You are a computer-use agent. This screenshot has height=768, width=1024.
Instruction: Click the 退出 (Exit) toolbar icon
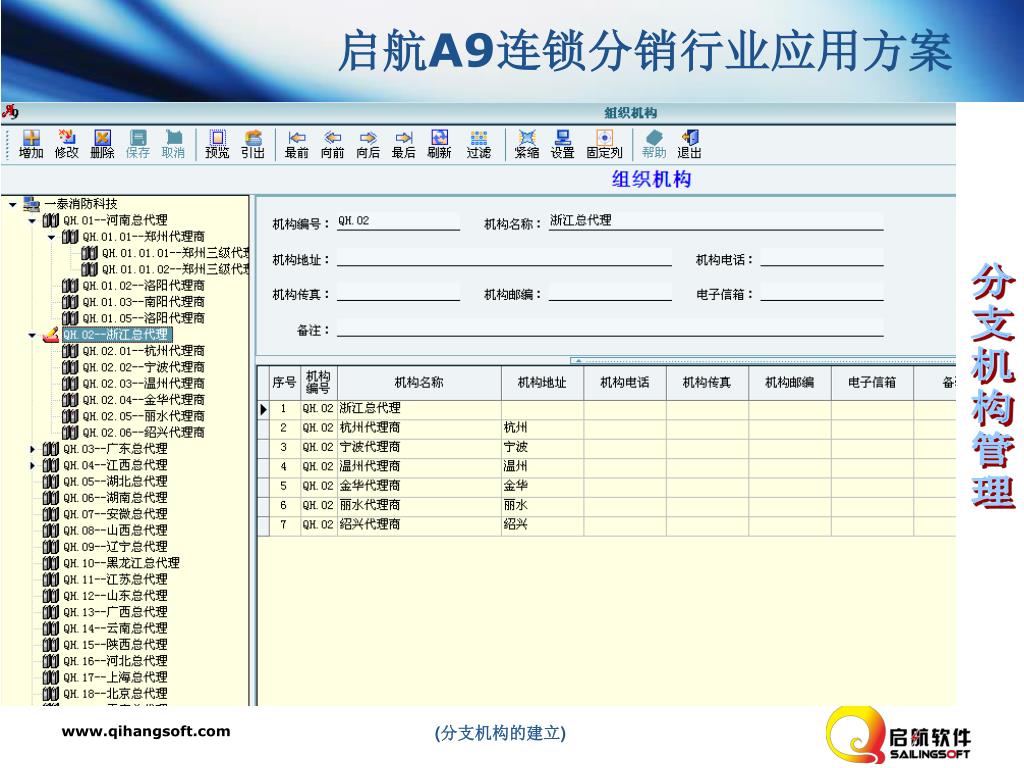pos(690,144)
